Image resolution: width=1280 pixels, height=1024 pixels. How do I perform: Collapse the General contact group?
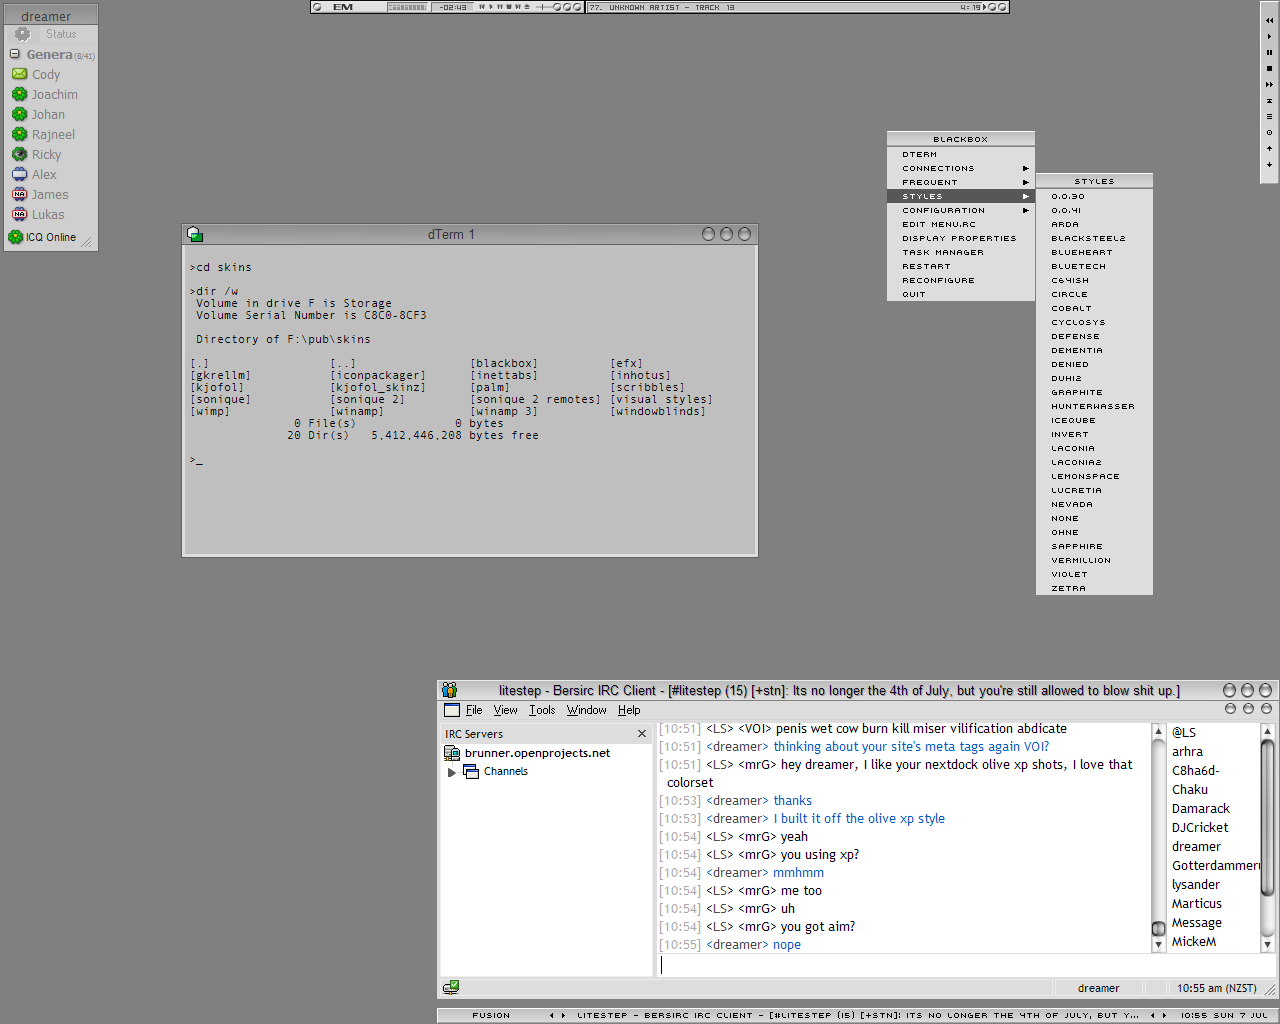15,54
